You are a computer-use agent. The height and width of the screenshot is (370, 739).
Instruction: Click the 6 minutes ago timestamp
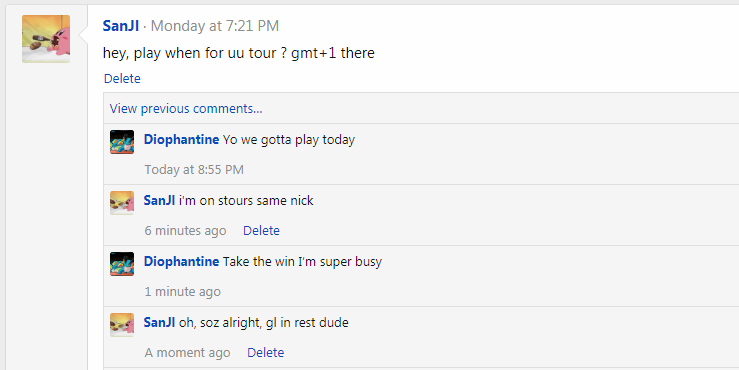[x=185, y=230]
